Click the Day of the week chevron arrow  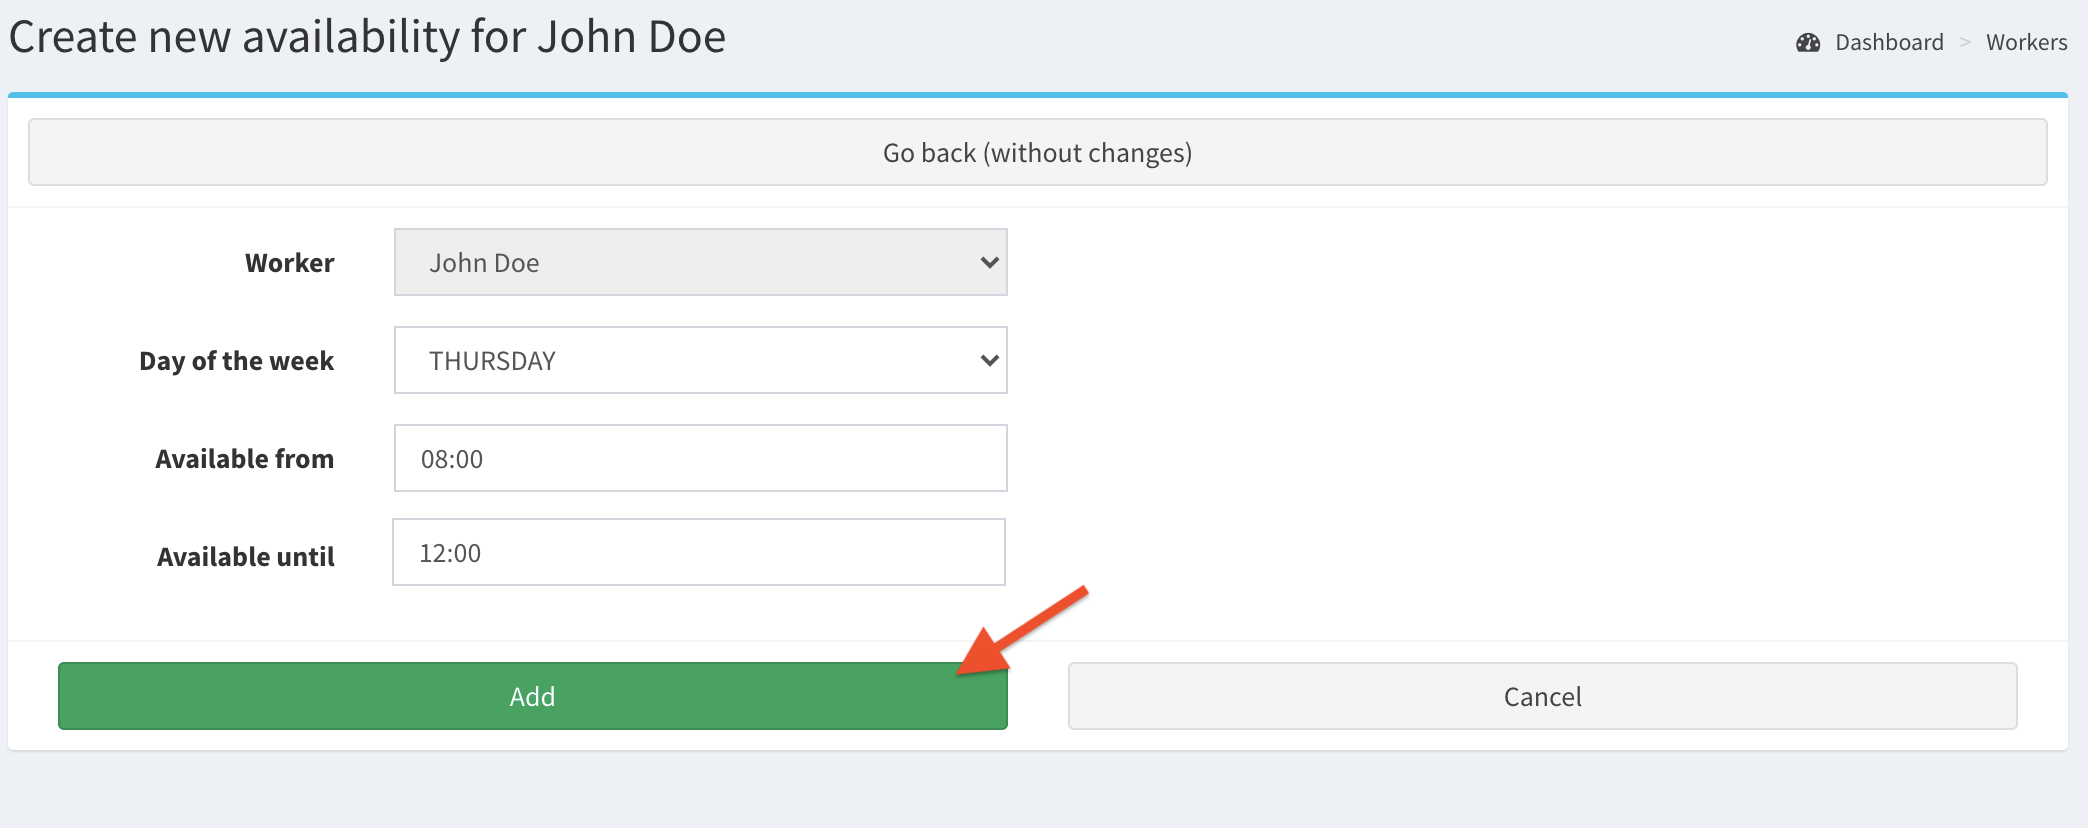click(x=989, y=361)
